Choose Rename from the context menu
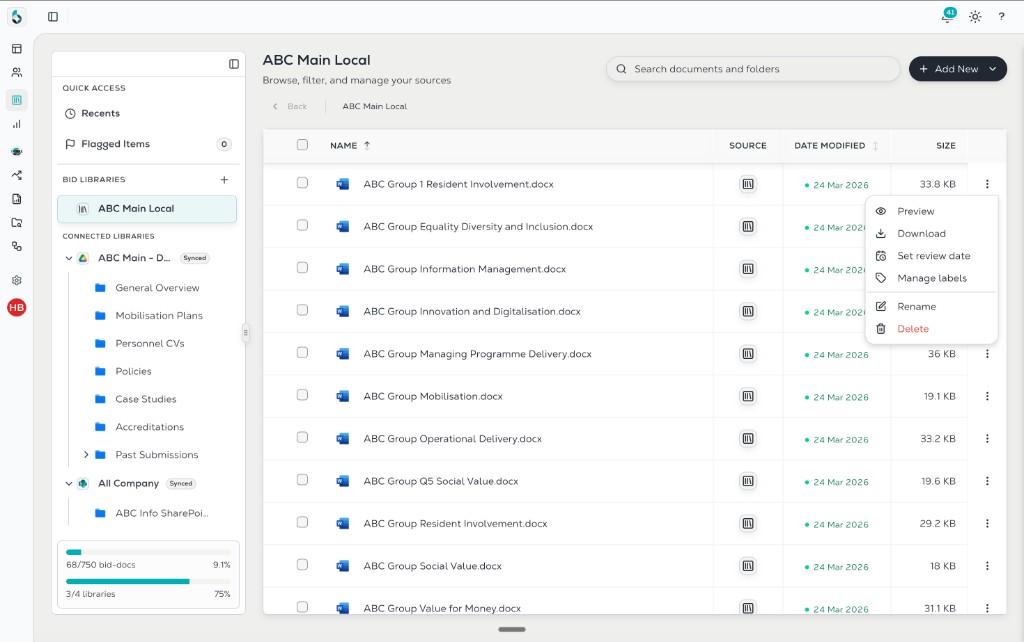 coord(931,307)
